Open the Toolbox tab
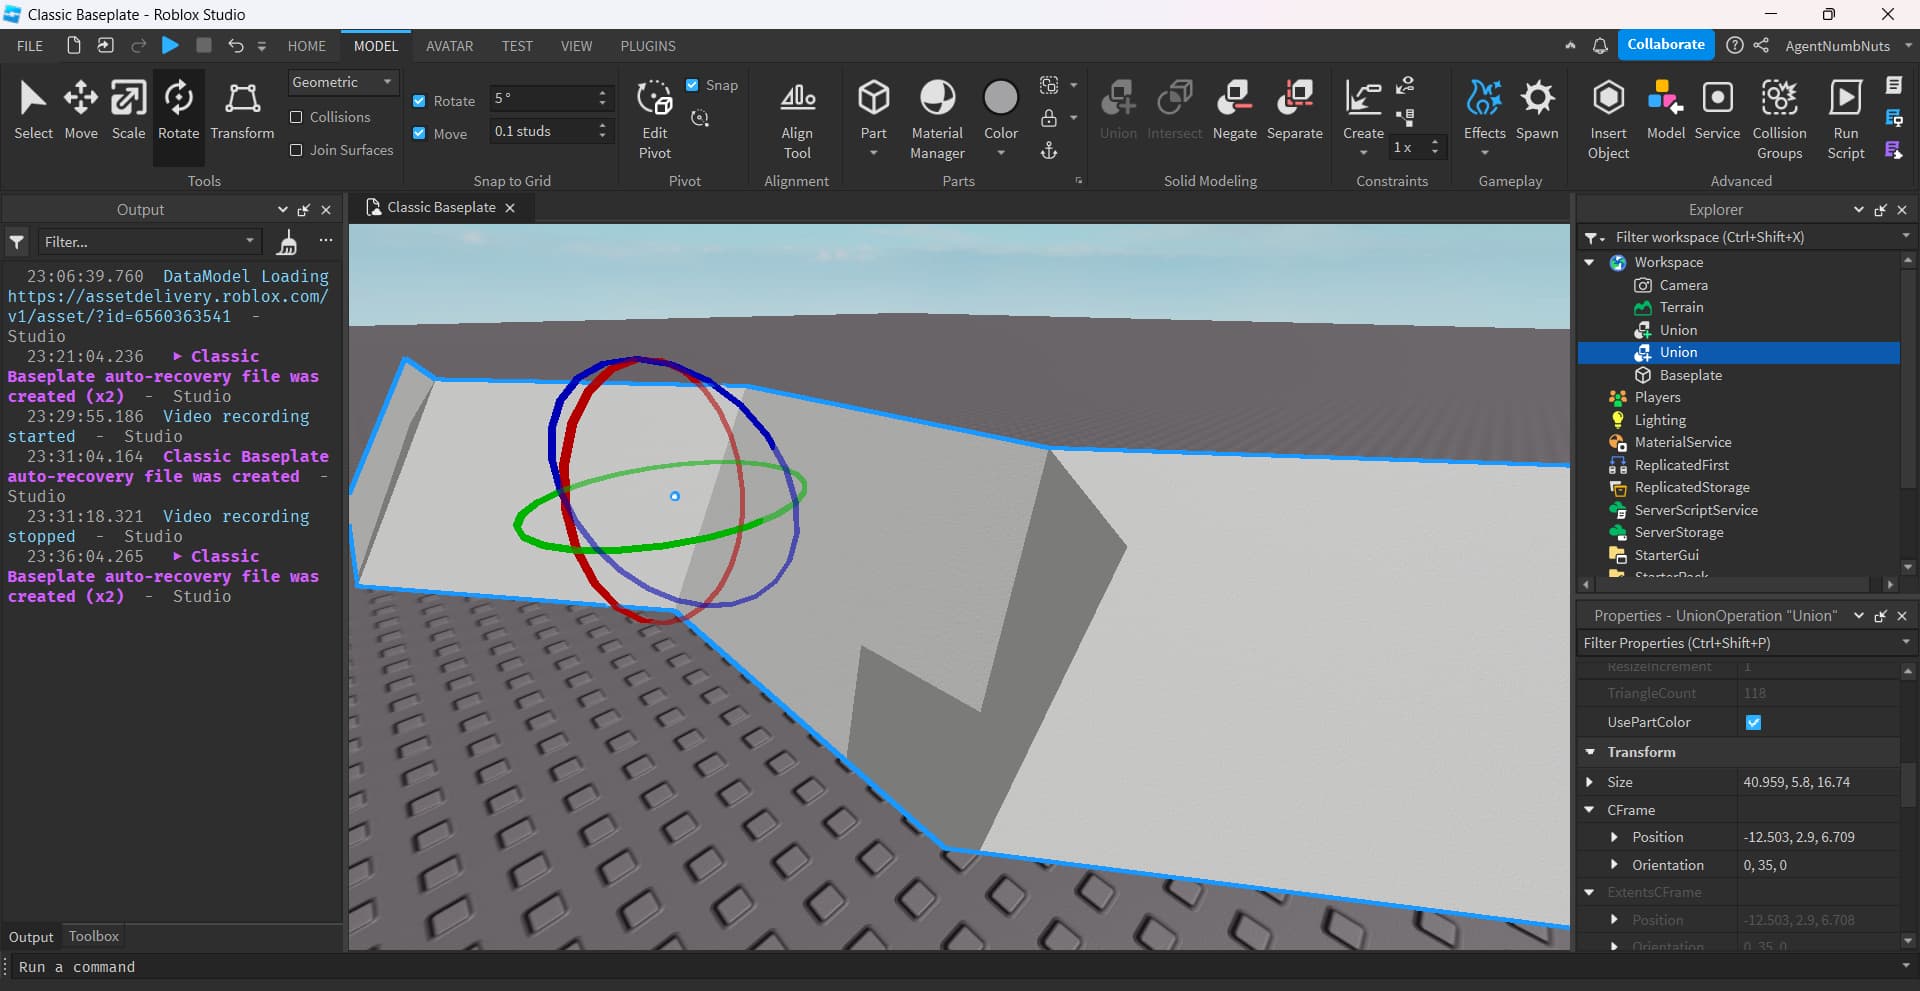The image size is (1920, 991). point(93,937)
